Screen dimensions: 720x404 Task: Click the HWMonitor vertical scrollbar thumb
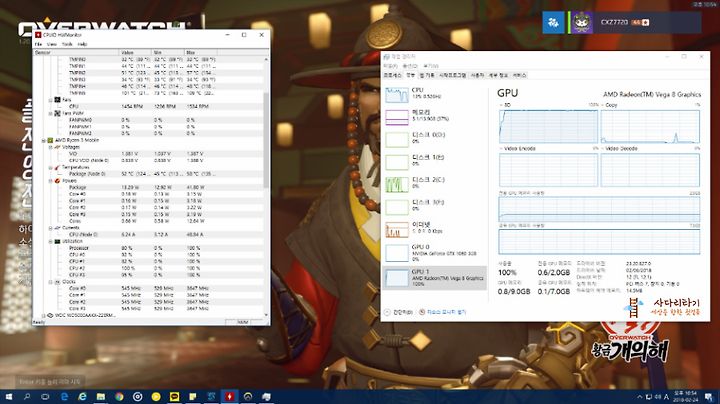(266, 140)
